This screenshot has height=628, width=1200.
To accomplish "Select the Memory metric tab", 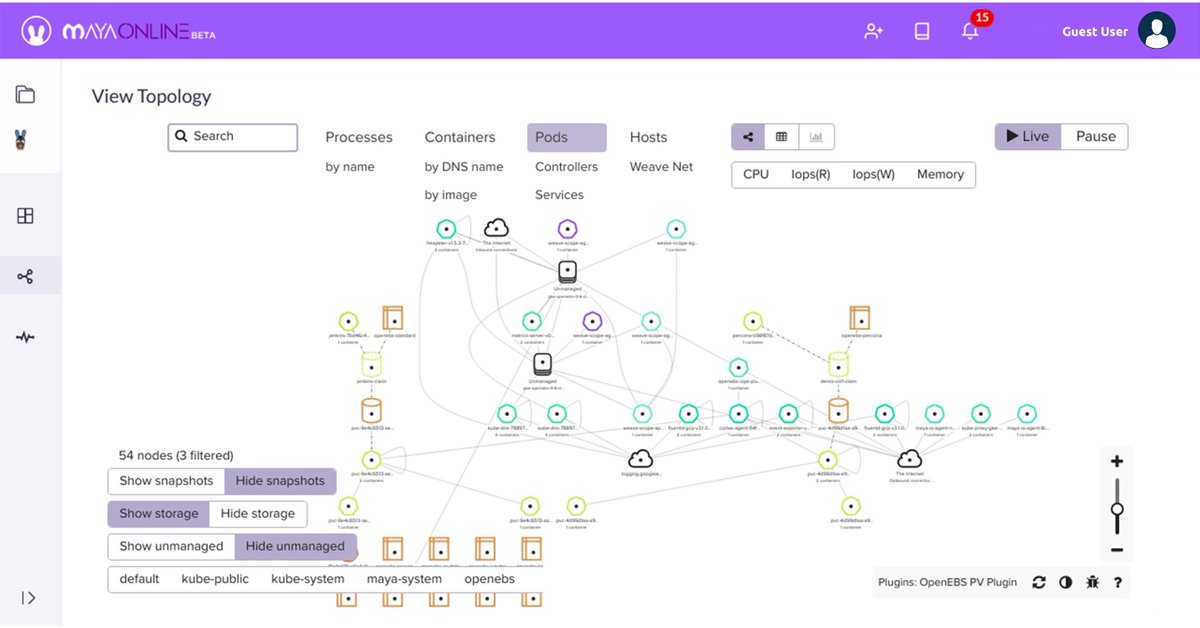I will pos(940,174).
